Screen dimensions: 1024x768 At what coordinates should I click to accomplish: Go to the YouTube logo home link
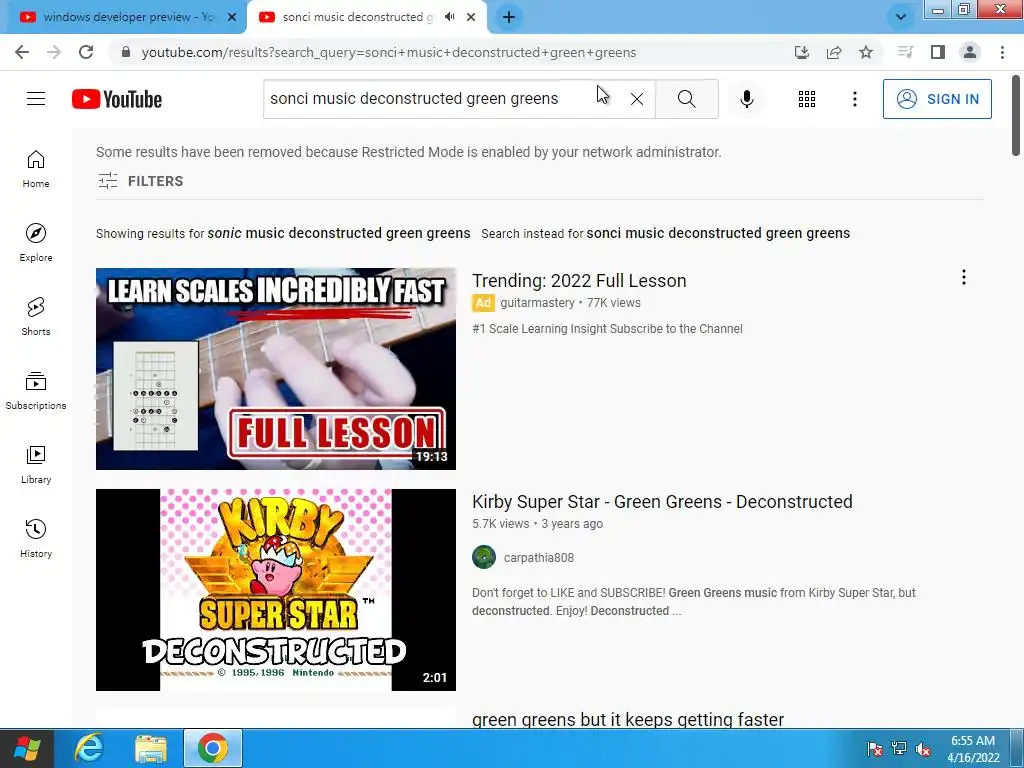pos(117,99)
